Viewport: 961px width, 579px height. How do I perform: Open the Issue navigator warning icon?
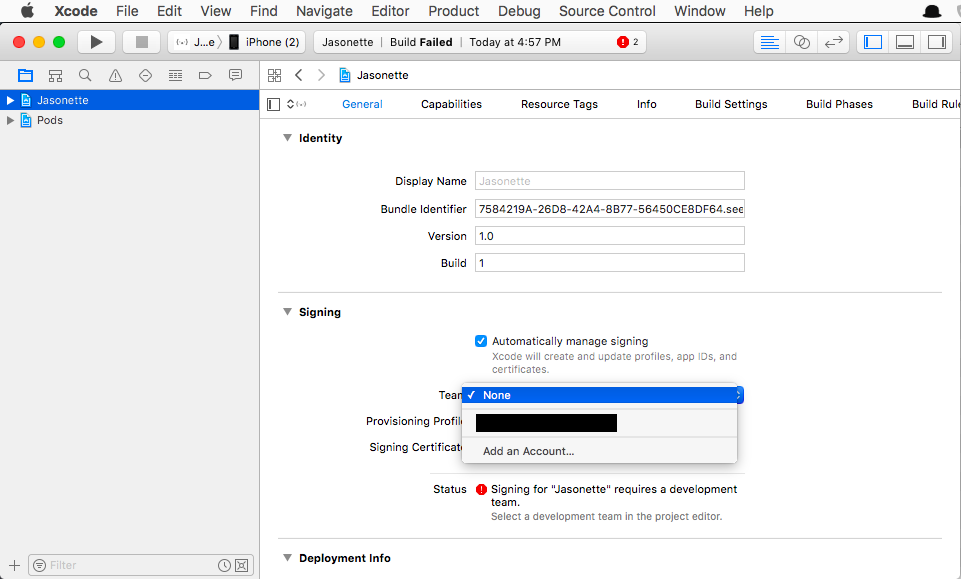115,75
